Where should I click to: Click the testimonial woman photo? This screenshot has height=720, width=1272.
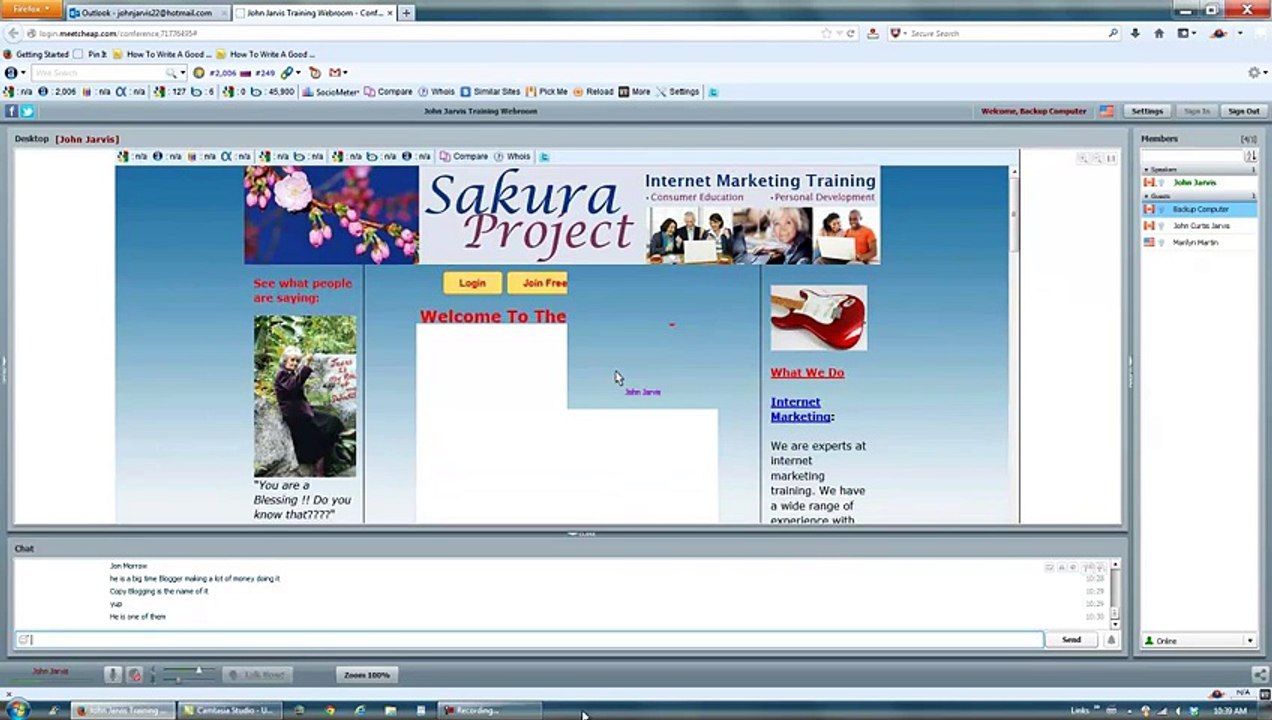305,396
